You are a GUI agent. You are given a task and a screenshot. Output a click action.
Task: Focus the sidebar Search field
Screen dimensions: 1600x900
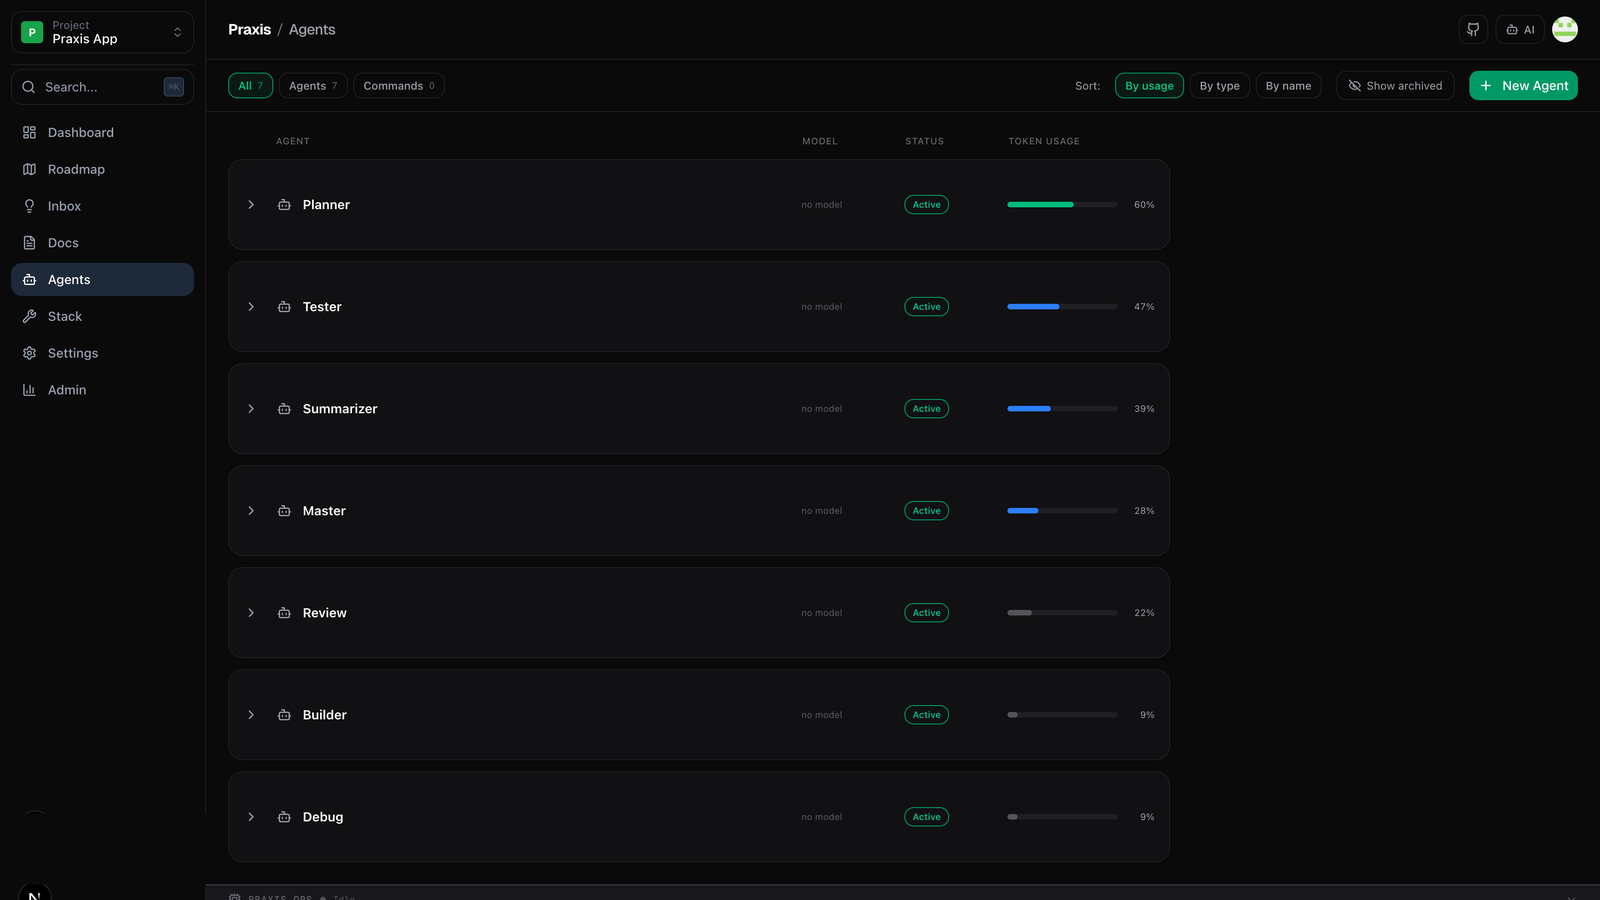click(x=100, y=87)
